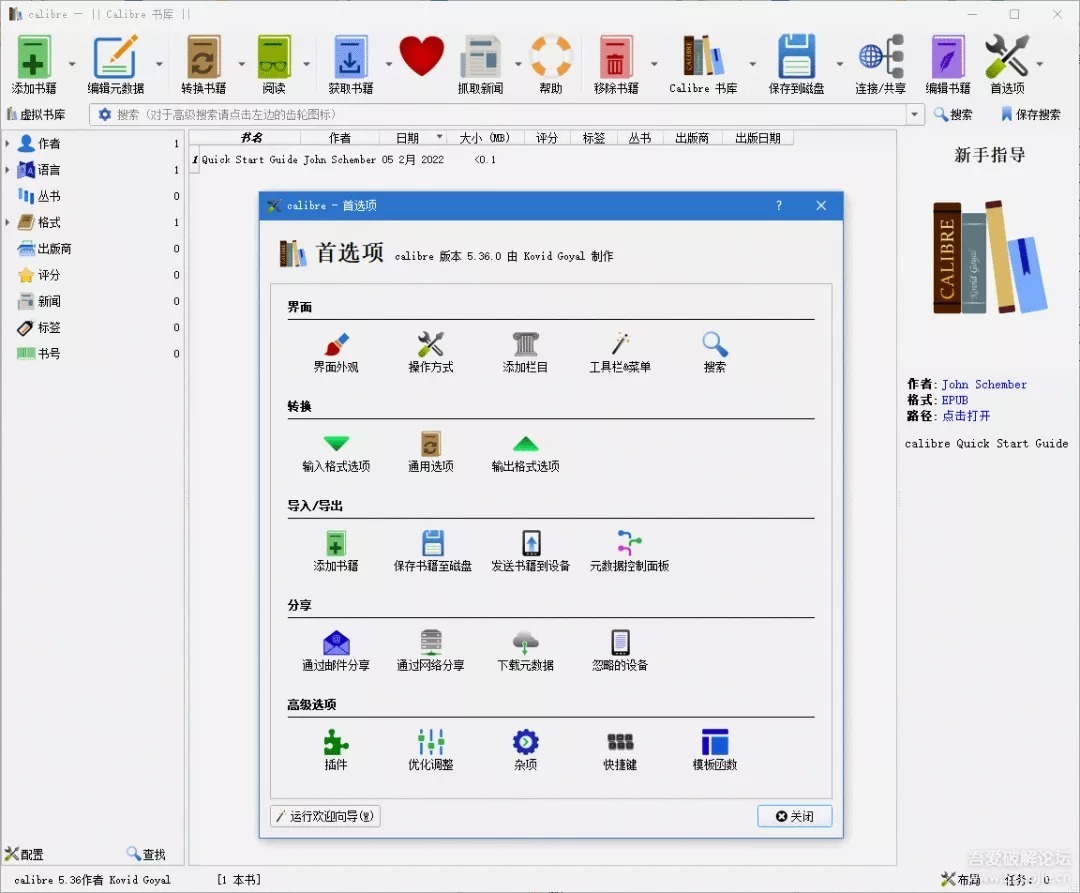Open dropdown arrow next to 转换书籍
Viewport: 1080px width, 893px height.
tap(241, 64)
